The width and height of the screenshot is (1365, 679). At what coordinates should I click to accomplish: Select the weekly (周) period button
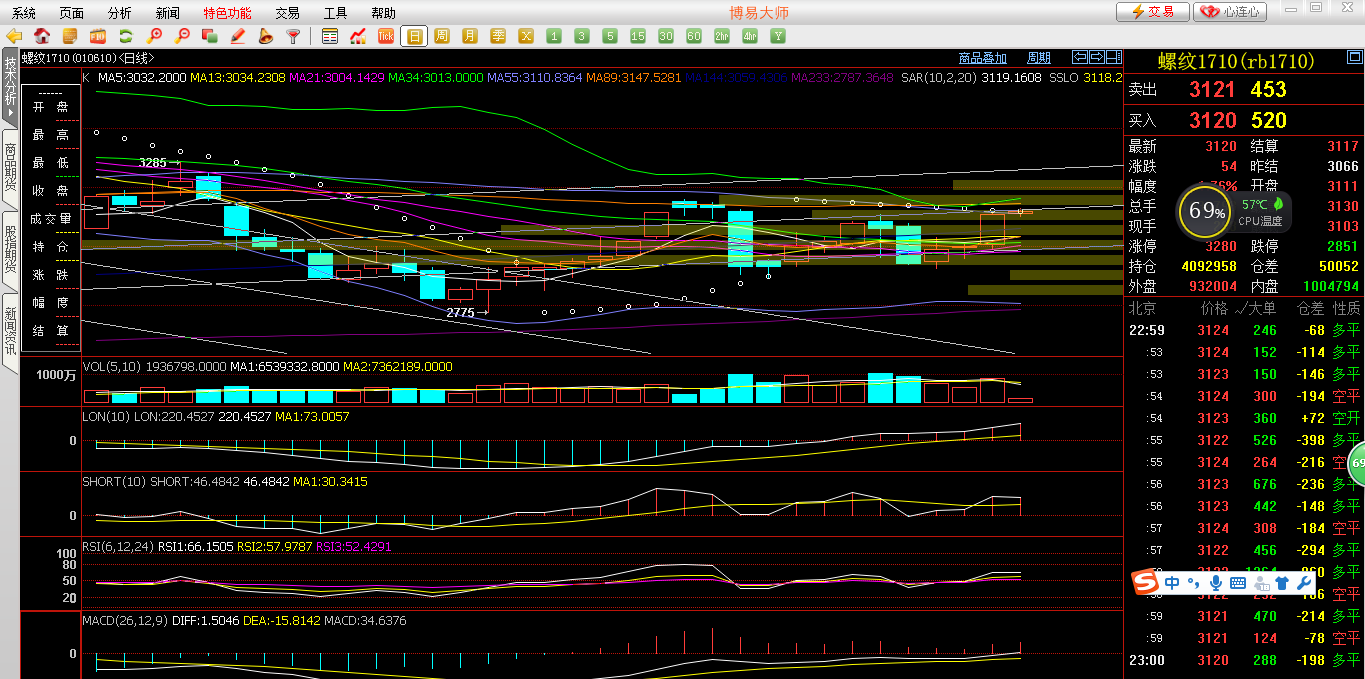pos(442,36)
